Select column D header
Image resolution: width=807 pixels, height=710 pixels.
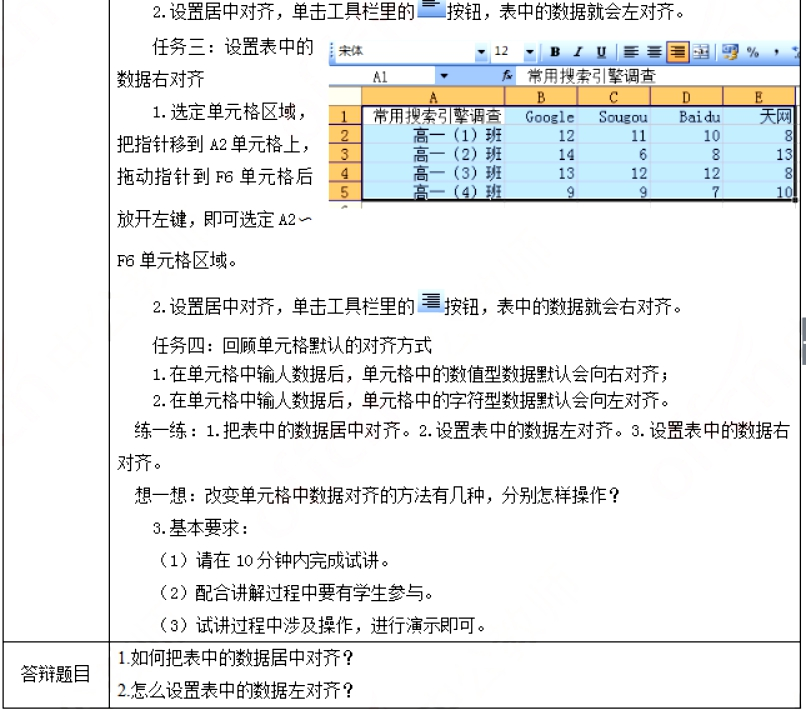(x=686, y=97)
